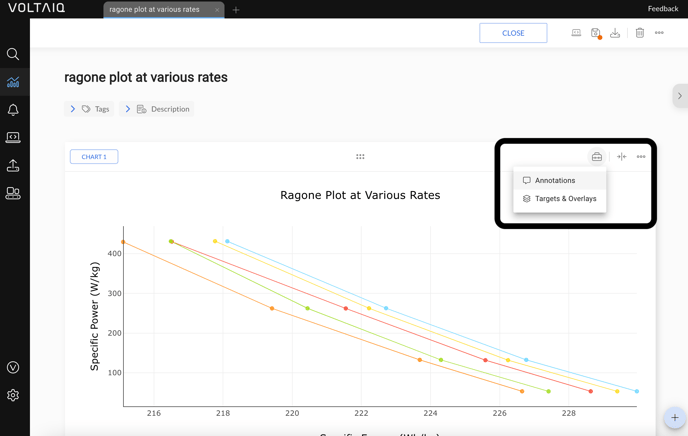
Task: Open the devices icon in the sidebar
Action: click(x=13, y=194)
